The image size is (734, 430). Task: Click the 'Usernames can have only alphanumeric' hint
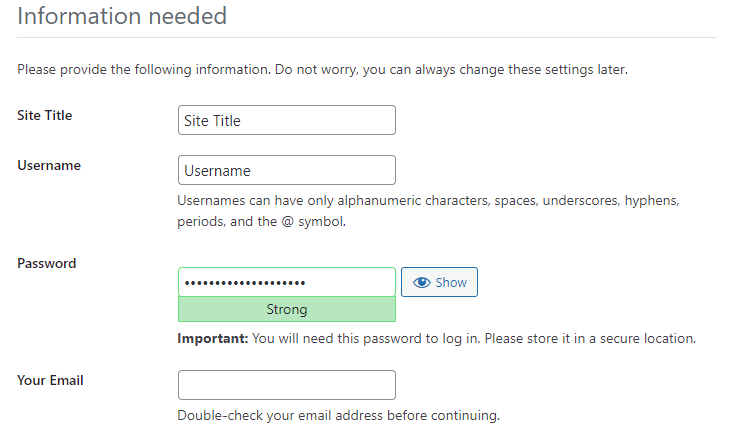[428, 201]
